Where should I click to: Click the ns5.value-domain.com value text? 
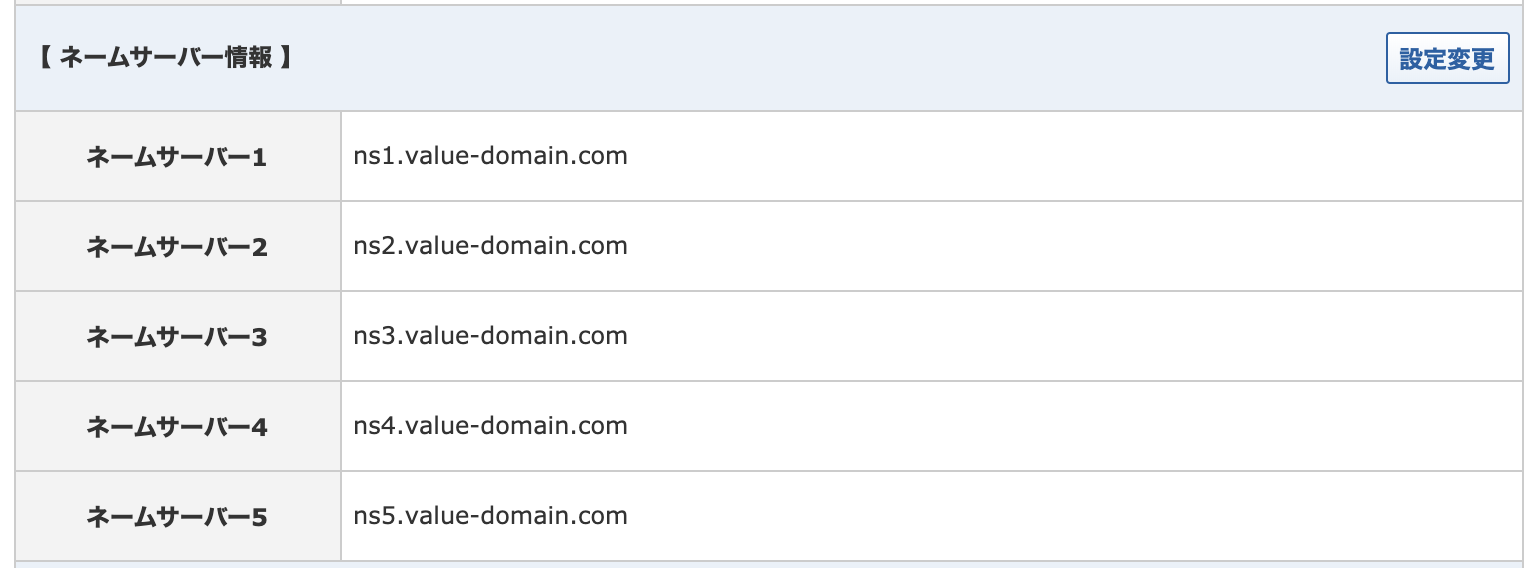tap(490, 516)
